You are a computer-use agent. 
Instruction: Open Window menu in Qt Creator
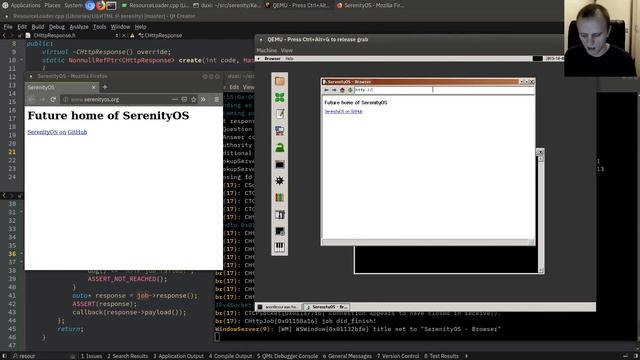(x=120, y=27)
